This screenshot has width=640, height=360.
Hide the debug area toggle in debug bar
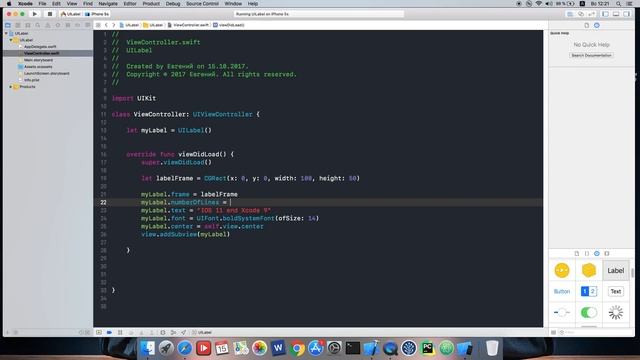click(99, 333)
